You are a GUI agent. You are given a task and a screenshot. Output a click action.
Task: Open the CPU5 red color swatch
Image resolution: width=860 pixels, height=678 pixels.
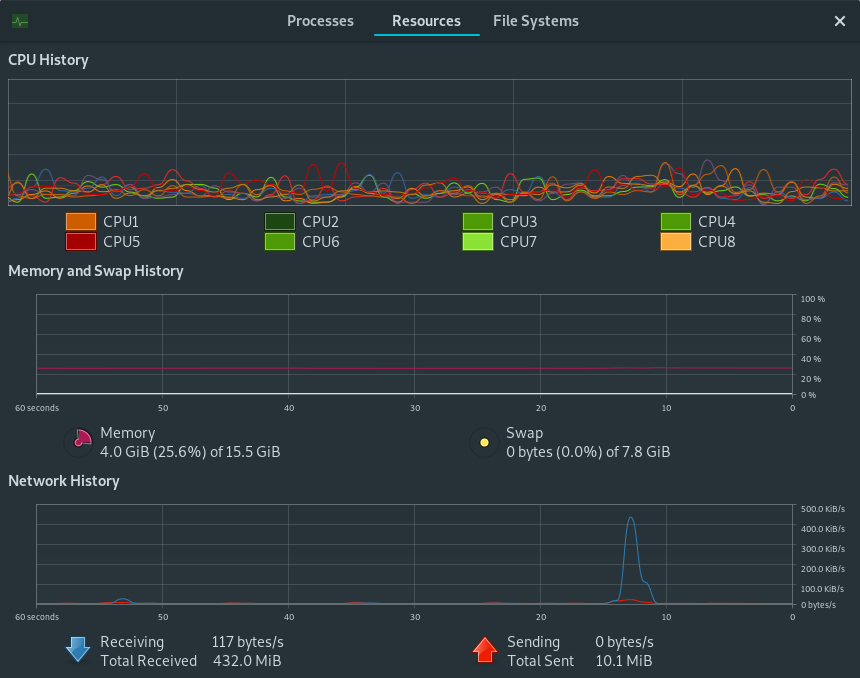tap(81, 242)
